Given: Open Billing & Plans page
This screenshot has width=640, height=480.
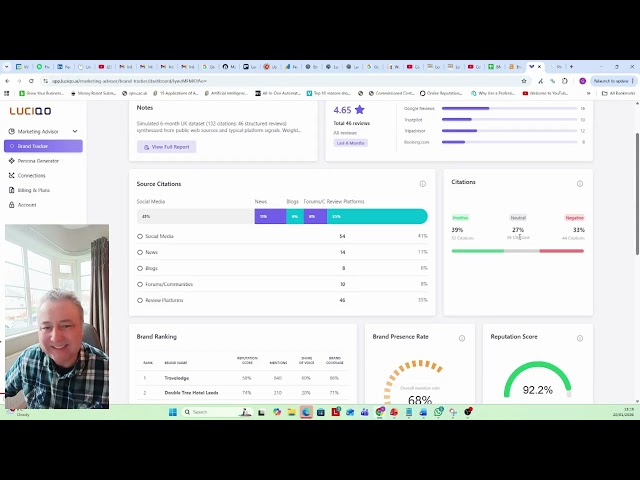Looking at the screenshot, I should point(33,190).
